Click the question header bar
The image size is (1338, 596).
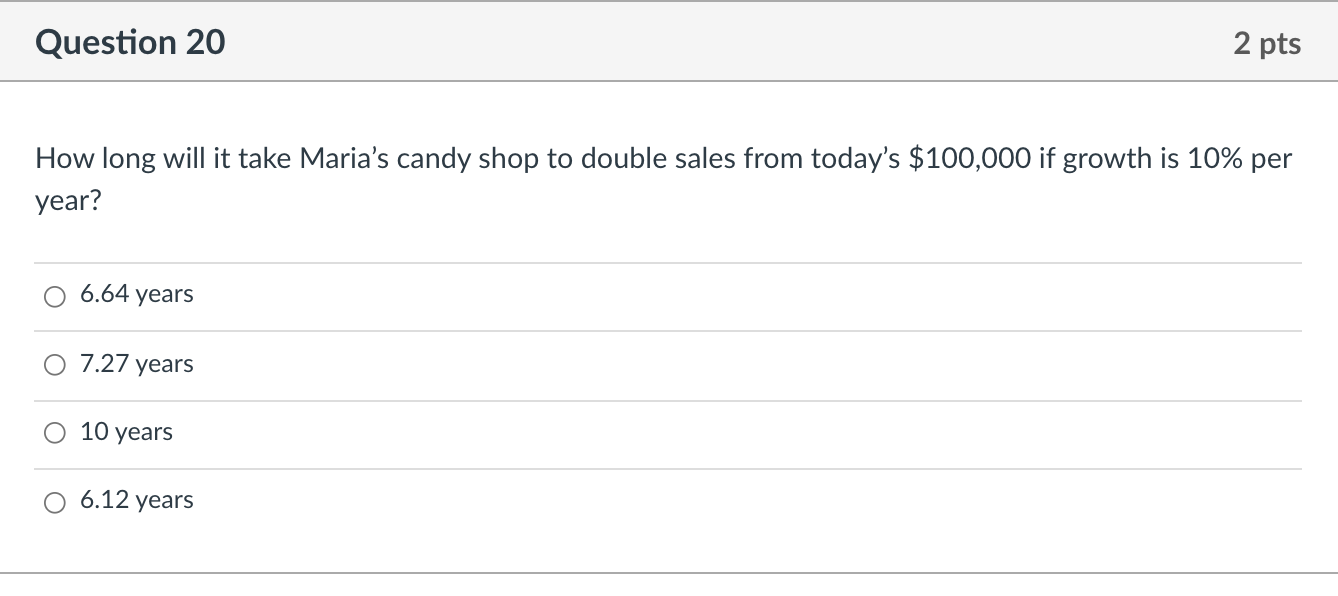coord(669,42)
